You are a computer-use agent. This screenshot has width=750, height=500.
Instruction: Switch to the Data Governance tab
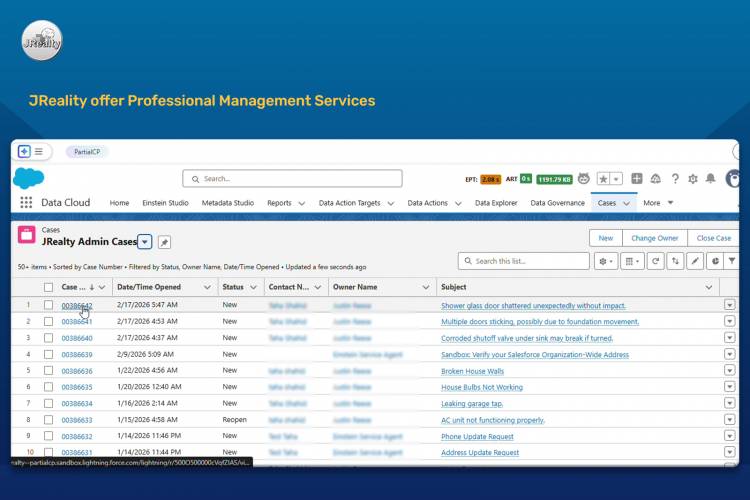tap(558, 203)
